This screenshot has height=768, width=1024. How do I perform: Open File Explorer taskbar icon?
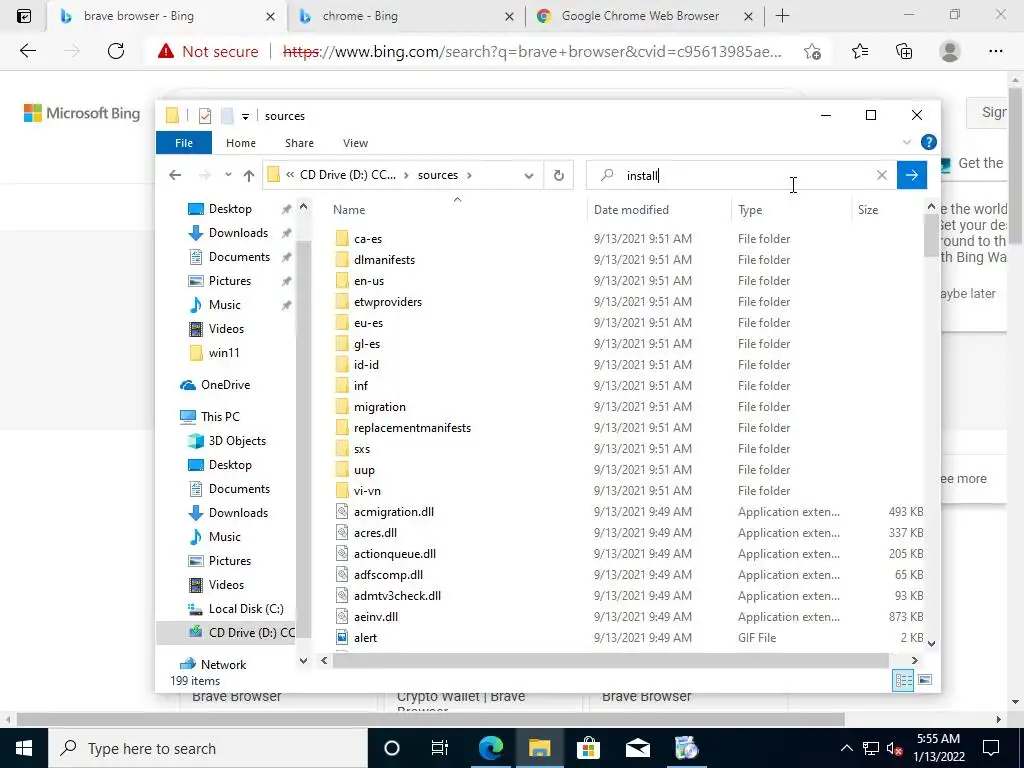[539, 748]
